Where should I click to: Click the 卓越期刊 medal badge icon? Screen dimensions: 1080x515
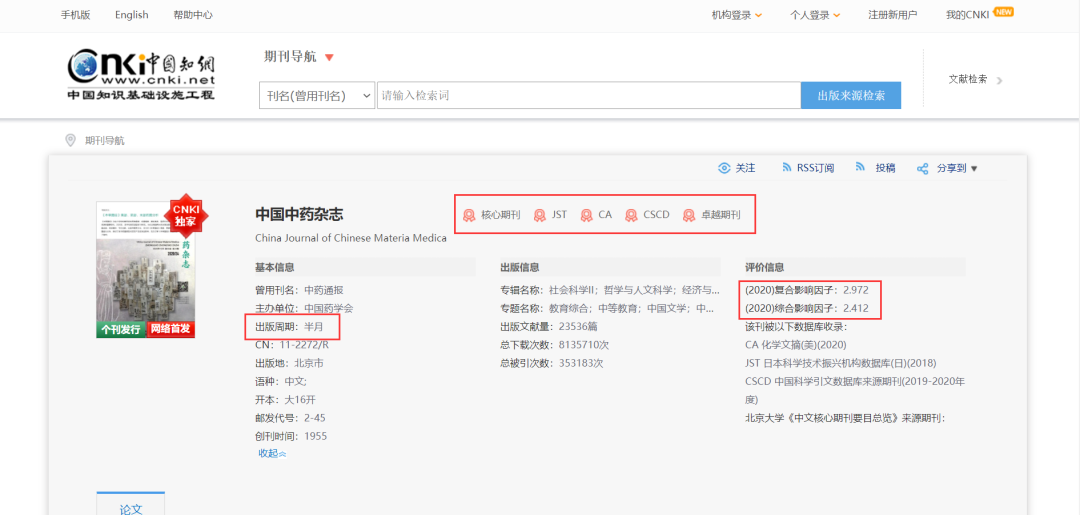click(689, 215)
